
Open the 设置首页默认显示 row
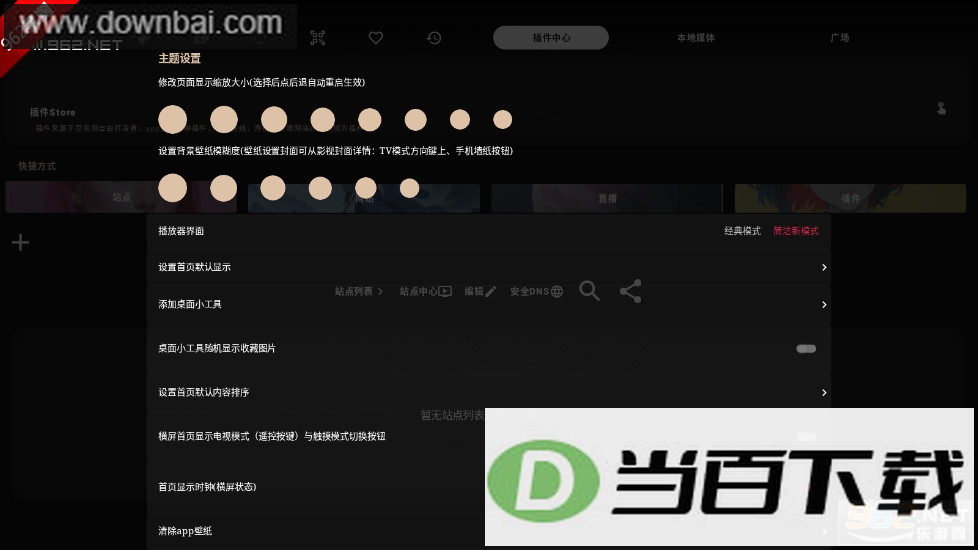pyautogui.click(x=489, y=268)
